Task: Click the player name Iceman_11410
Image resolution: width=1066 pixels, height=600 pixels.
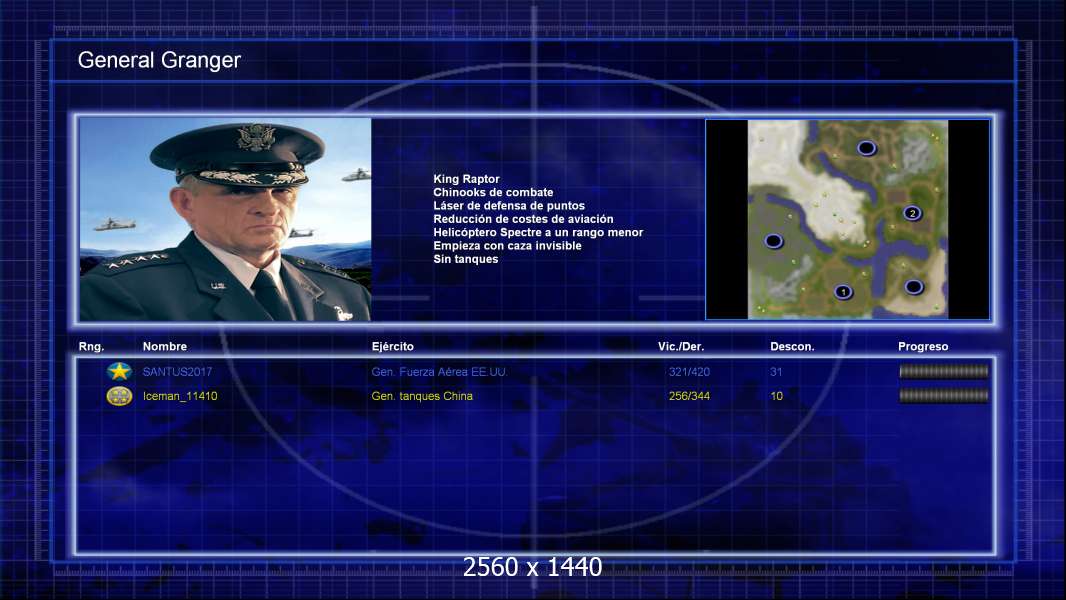Action: point(180,396)
